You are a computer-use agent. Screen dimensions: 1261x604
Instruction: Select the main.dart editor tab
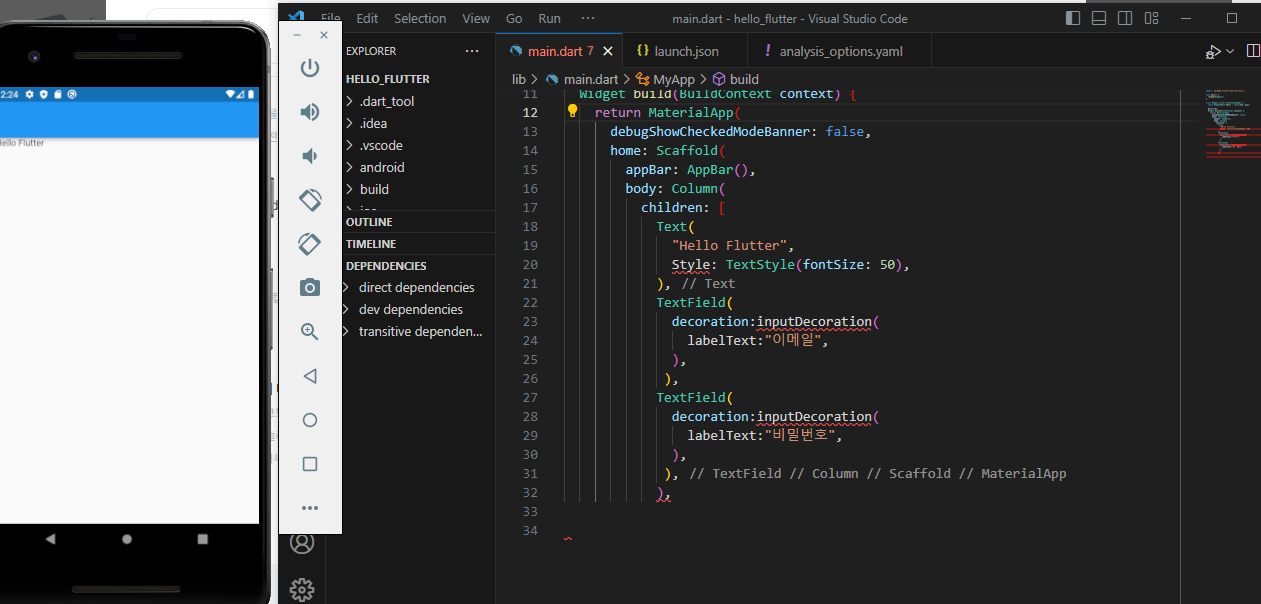click(x=560, y=51)
